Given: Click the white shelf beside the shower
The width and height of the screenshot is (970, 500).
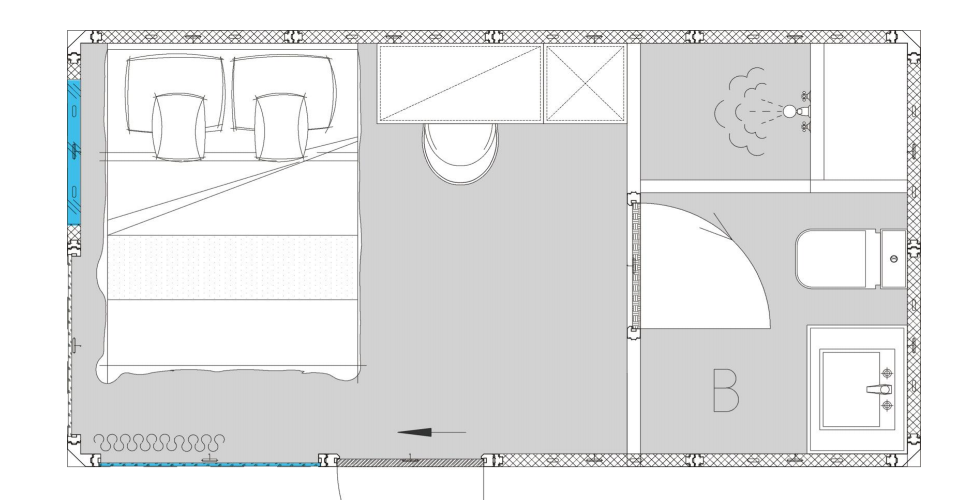Looking at the screenshot, I should tap(862, 112).
